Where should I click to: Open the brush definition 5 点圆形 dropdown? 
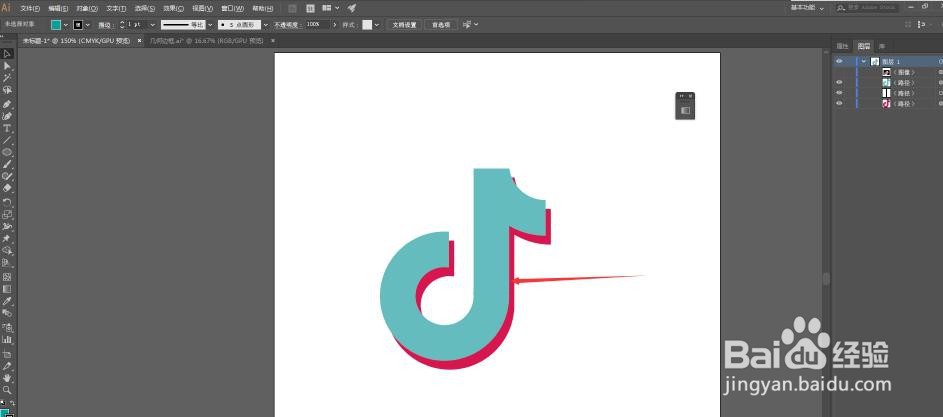tap(266, 25)
